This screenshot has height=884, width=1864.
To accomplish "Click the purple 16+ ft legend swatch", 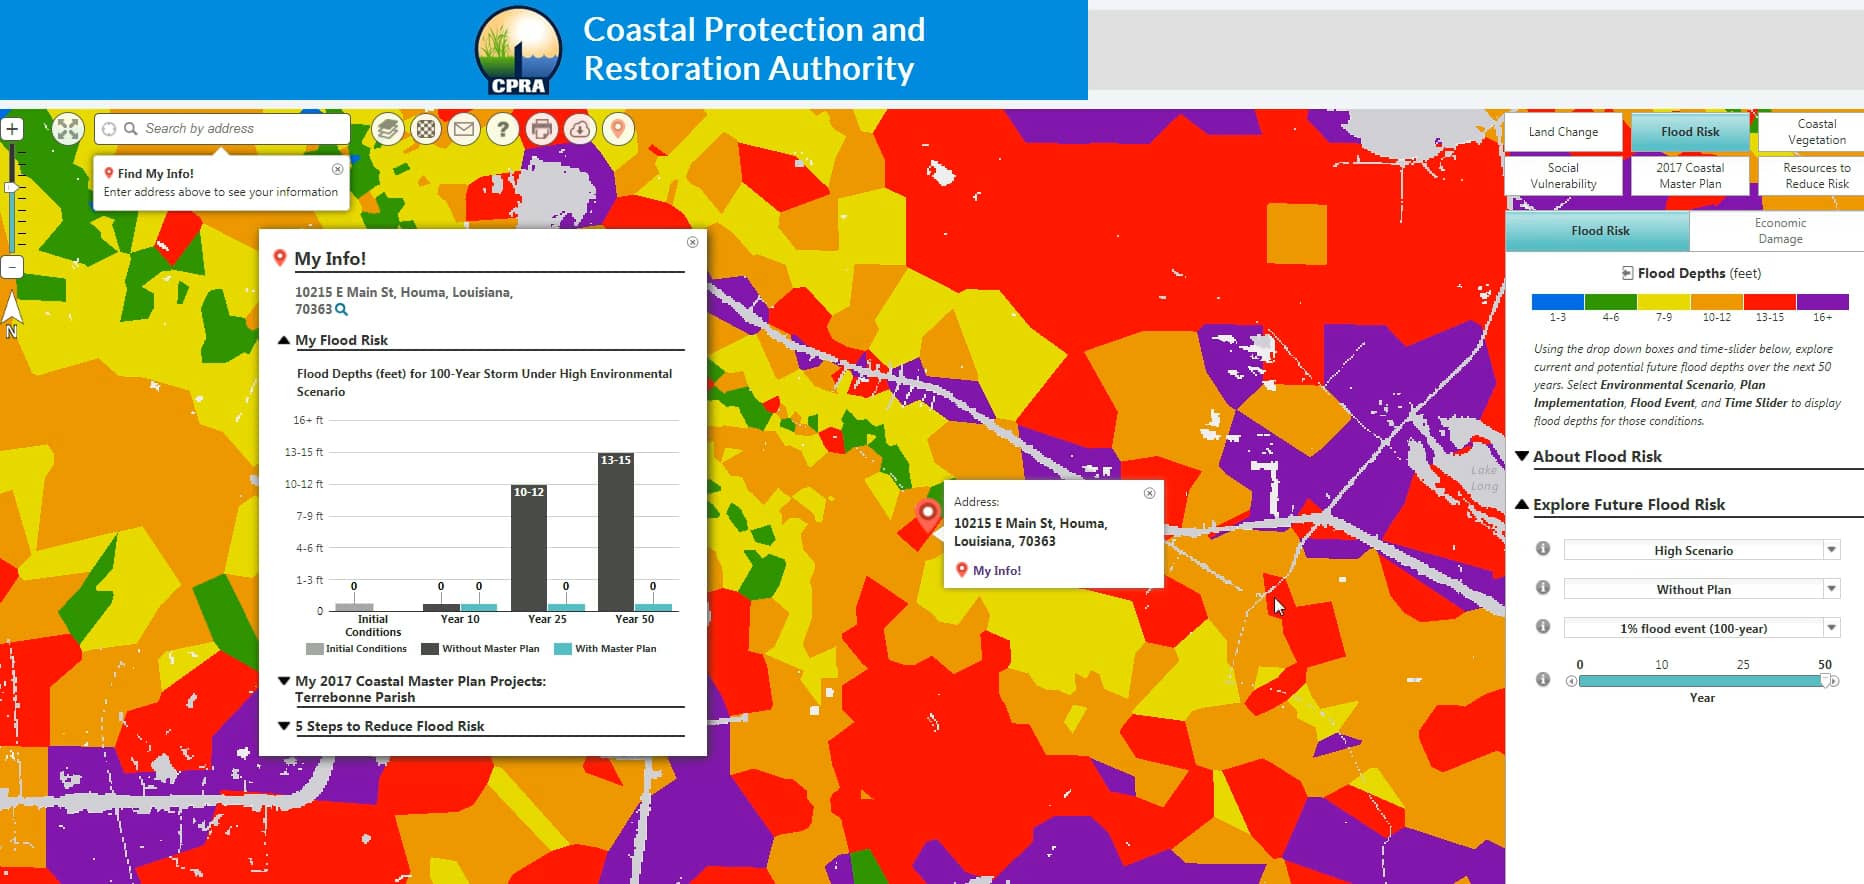I will tap(1823, 301).
